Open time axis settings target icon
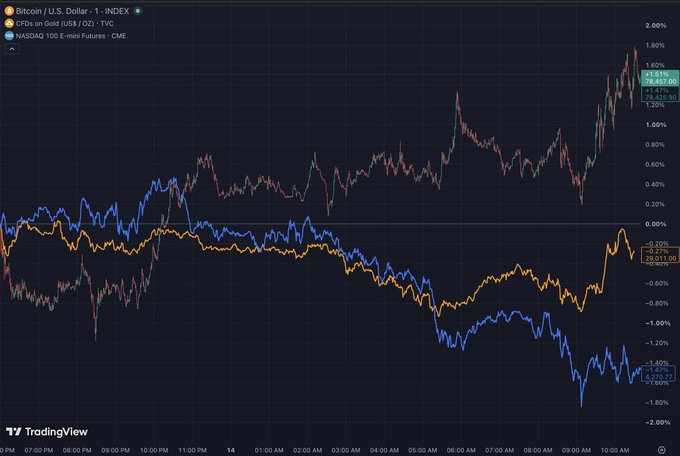680x456 pixels. [661, 450]
